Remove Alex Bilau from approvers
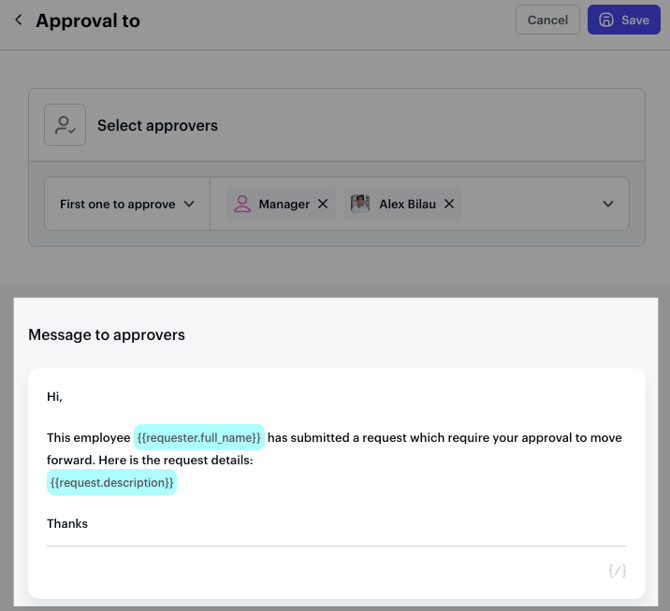The height and width of the screenshot is (611, 670). (449, 204)
